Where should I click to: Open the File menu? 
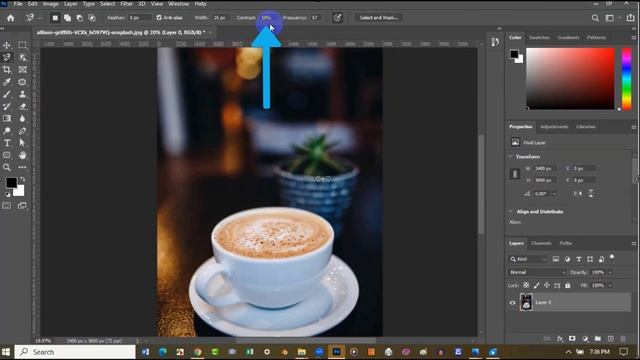(18, 4)
